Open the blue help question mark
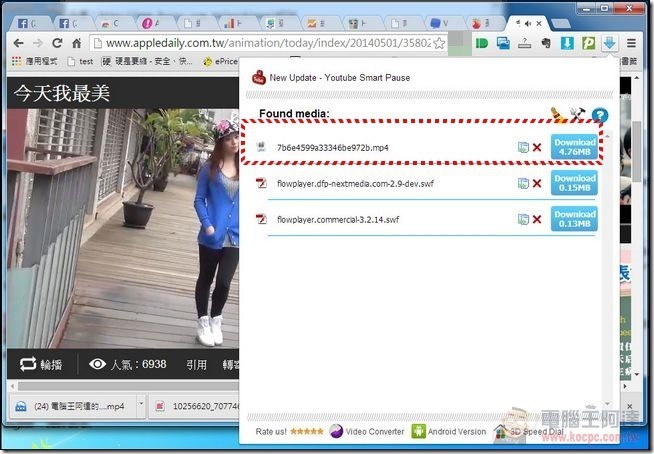 click(600, 116)
